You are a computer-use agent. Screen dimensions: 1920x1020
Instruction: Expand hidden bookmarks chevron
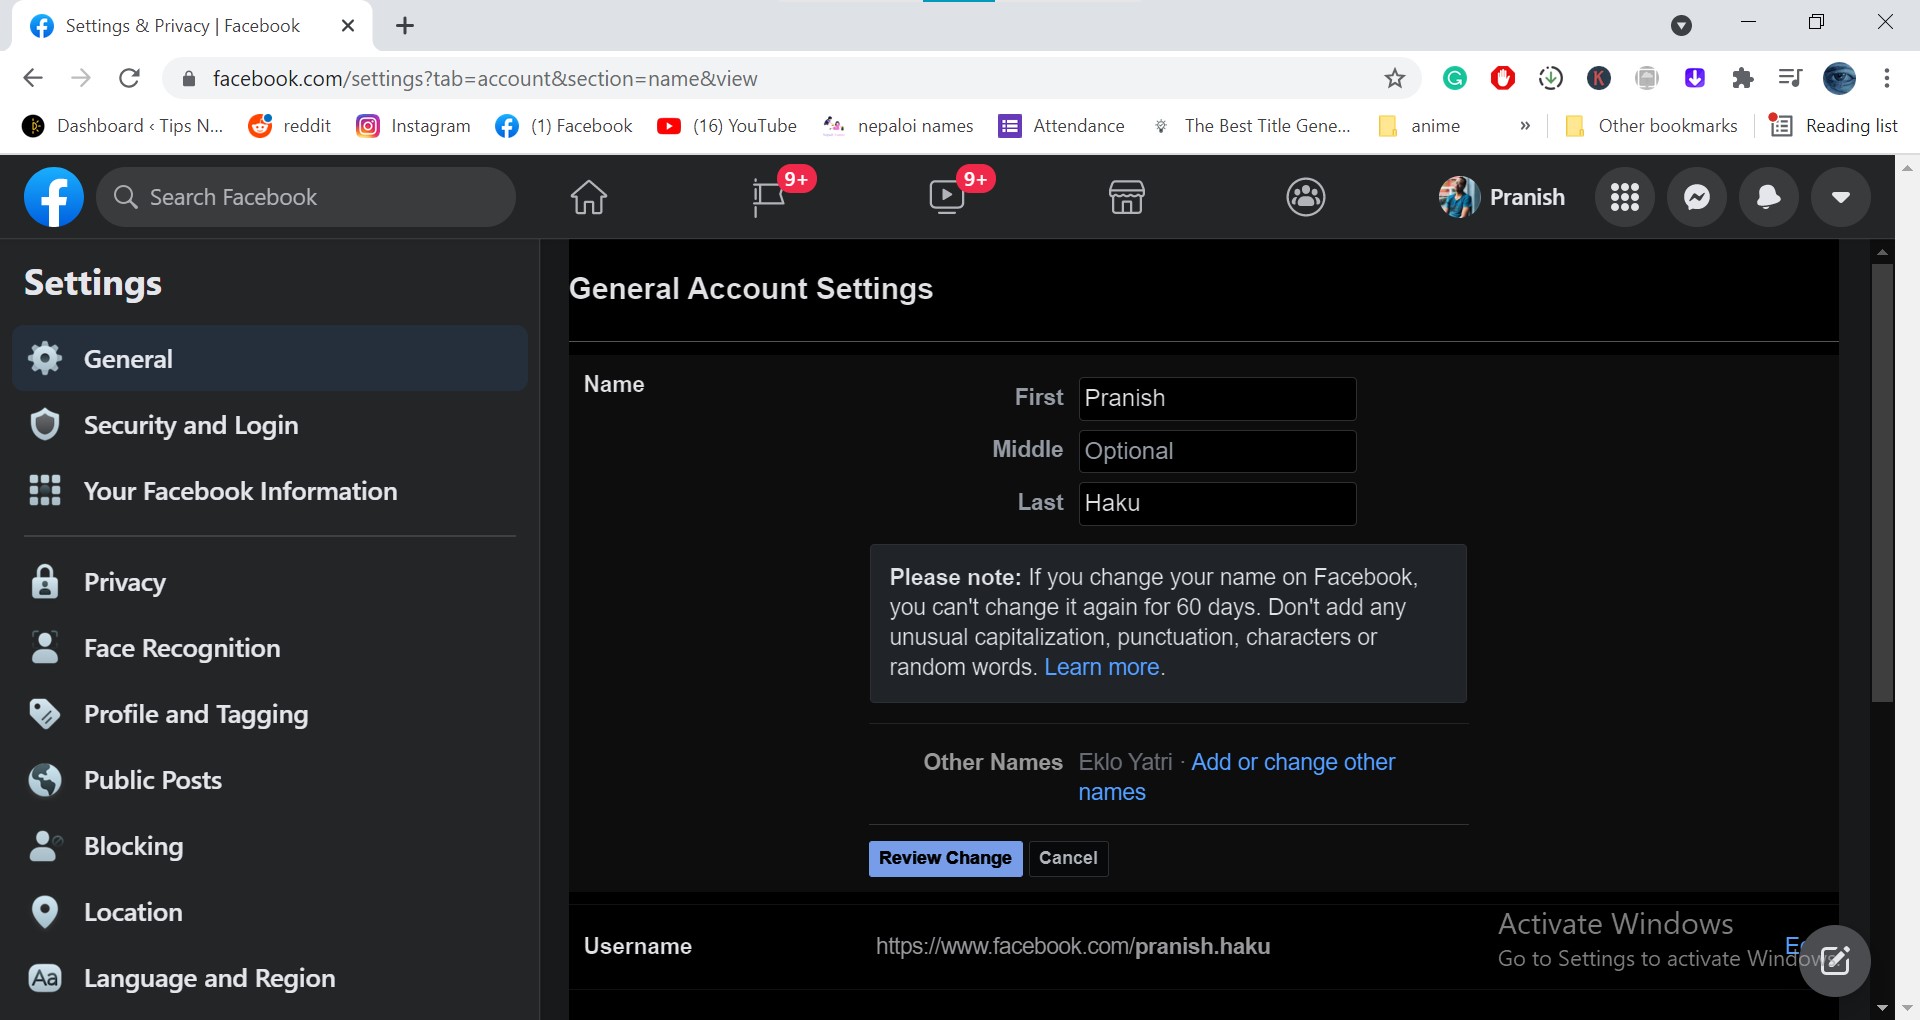[x=1525, y=126]
